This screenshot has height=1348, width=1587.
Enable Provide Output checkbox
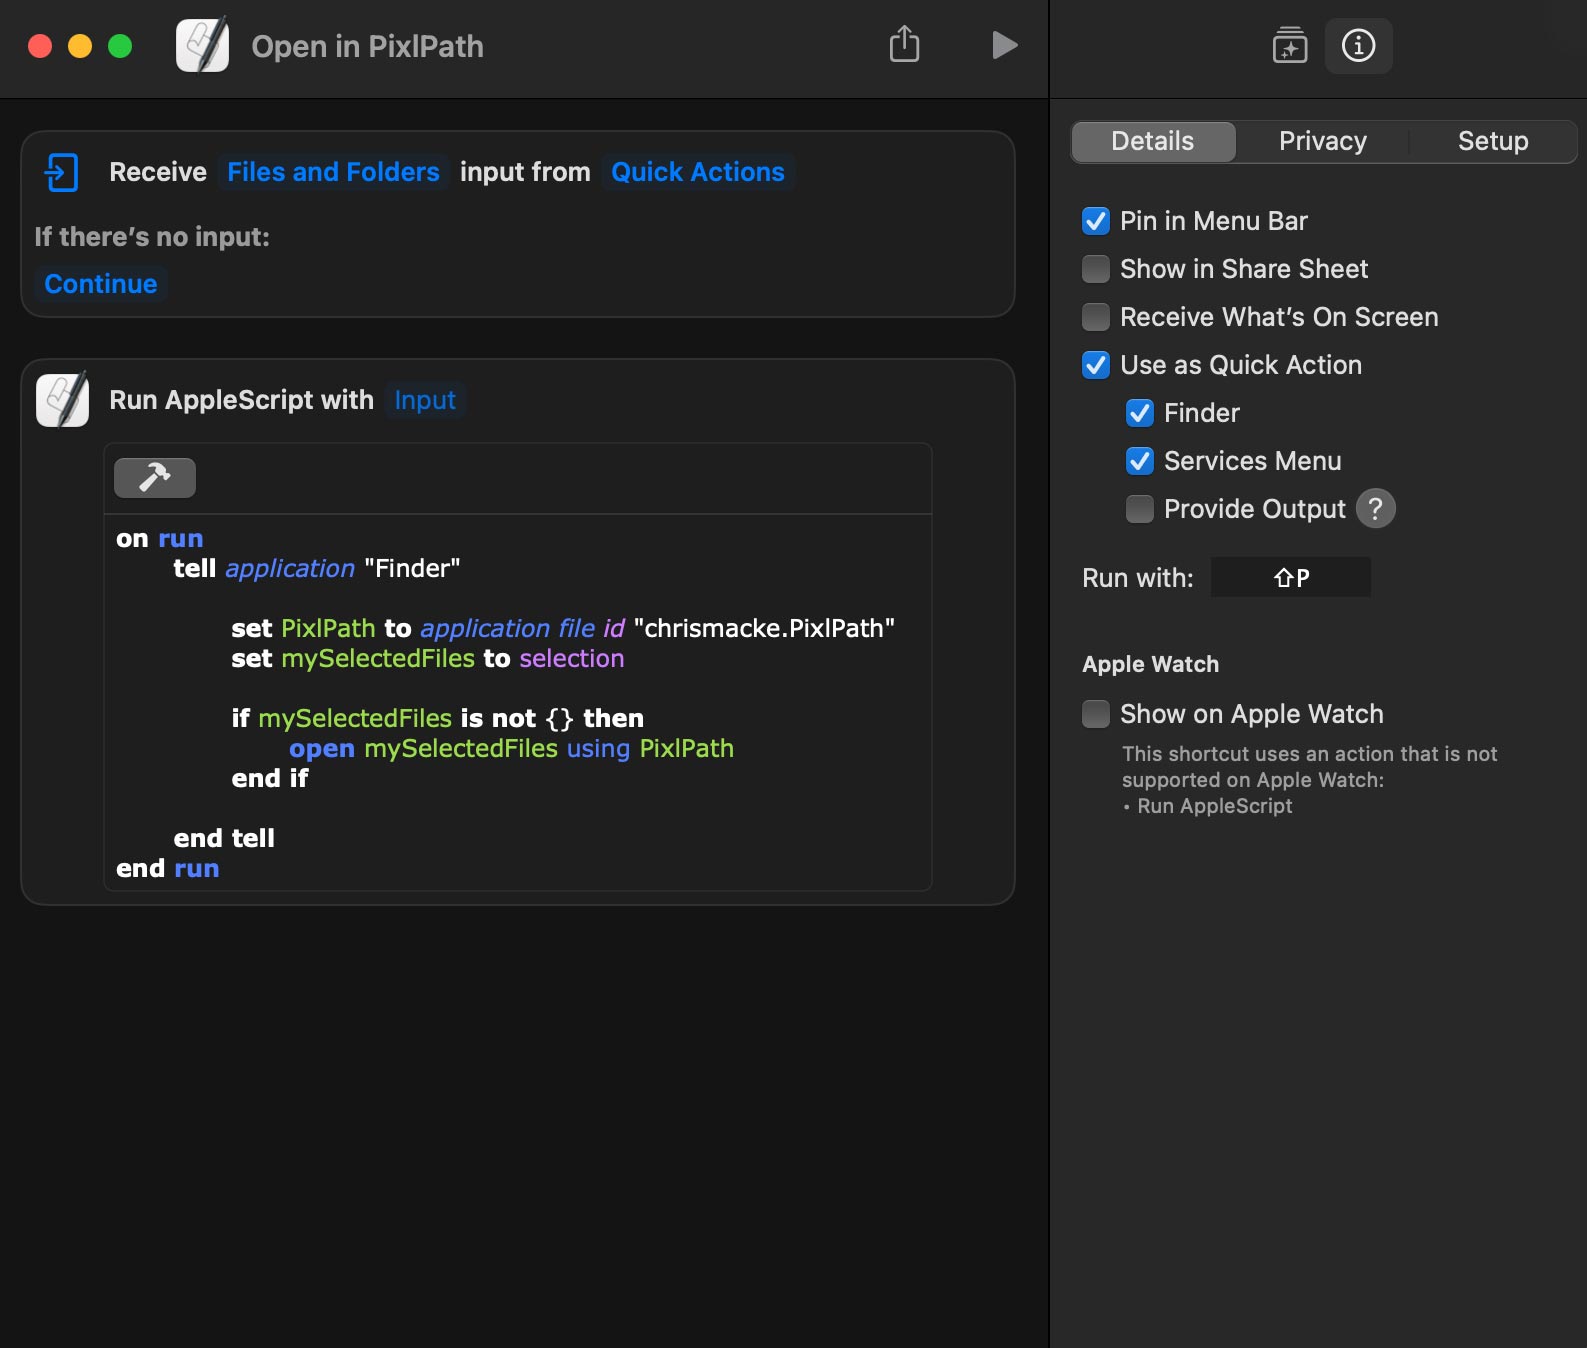pyautogui.click(x=1140, y=509)
